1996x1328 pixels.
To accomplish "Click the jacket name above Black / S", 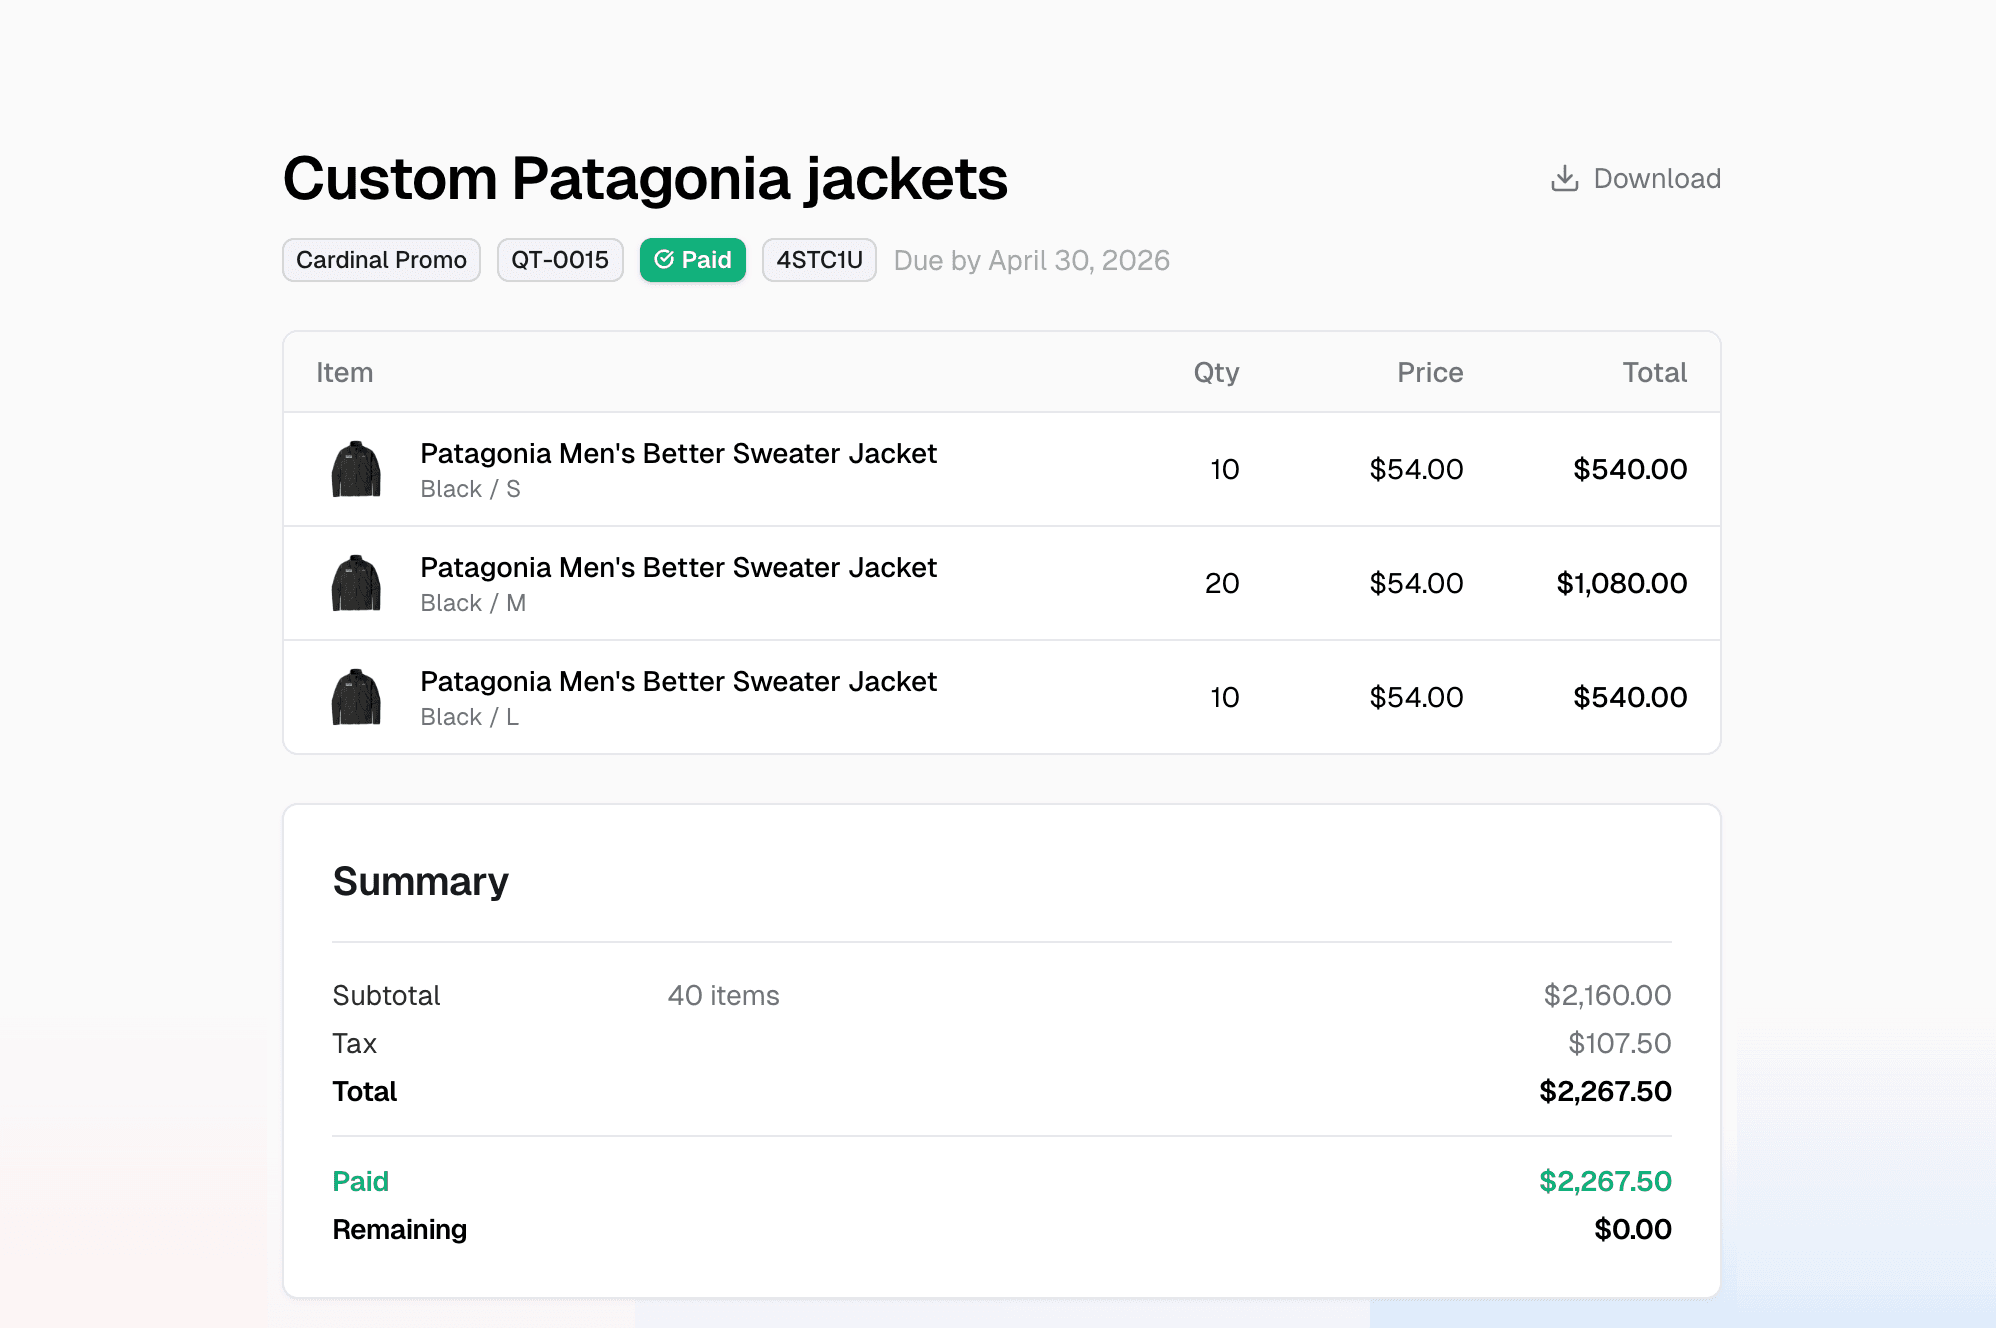I will [678, 453].
